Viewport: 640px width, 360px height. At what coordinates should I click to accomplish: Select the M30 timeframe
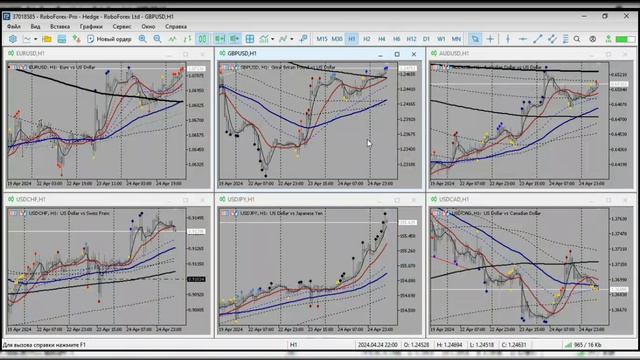tap(337, 39)
